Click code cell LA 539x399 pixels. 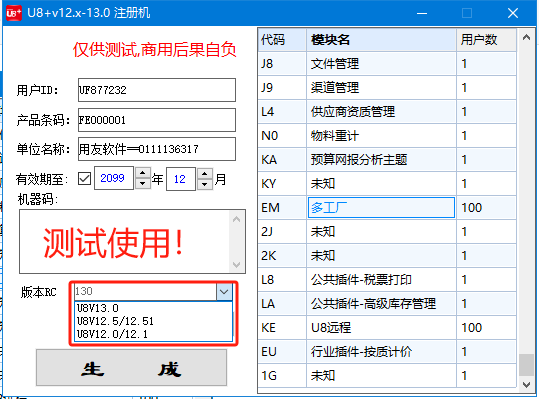pyautogui.click(x=282, y=303)
